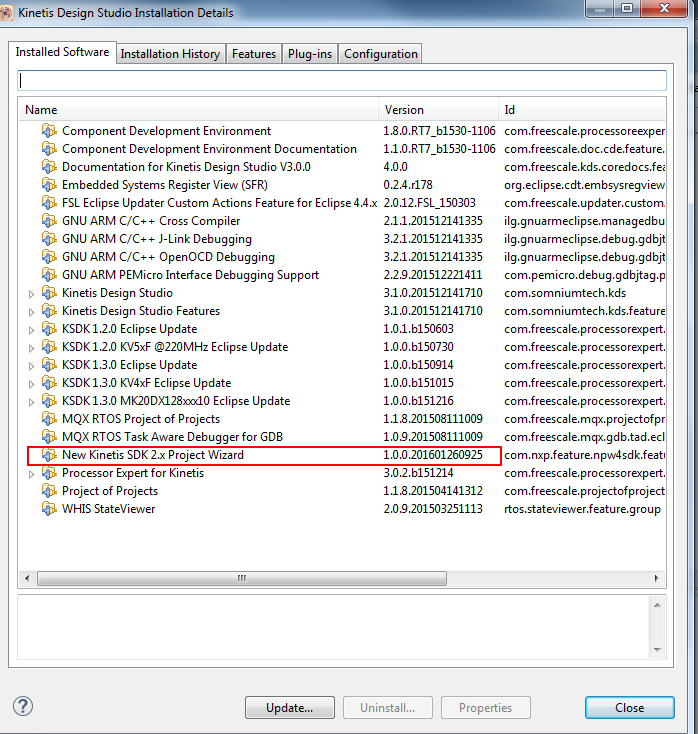Click the left arrow of horizontal scrollbar
This screenshot has height=734, width=698.
[x=27, y=578]
